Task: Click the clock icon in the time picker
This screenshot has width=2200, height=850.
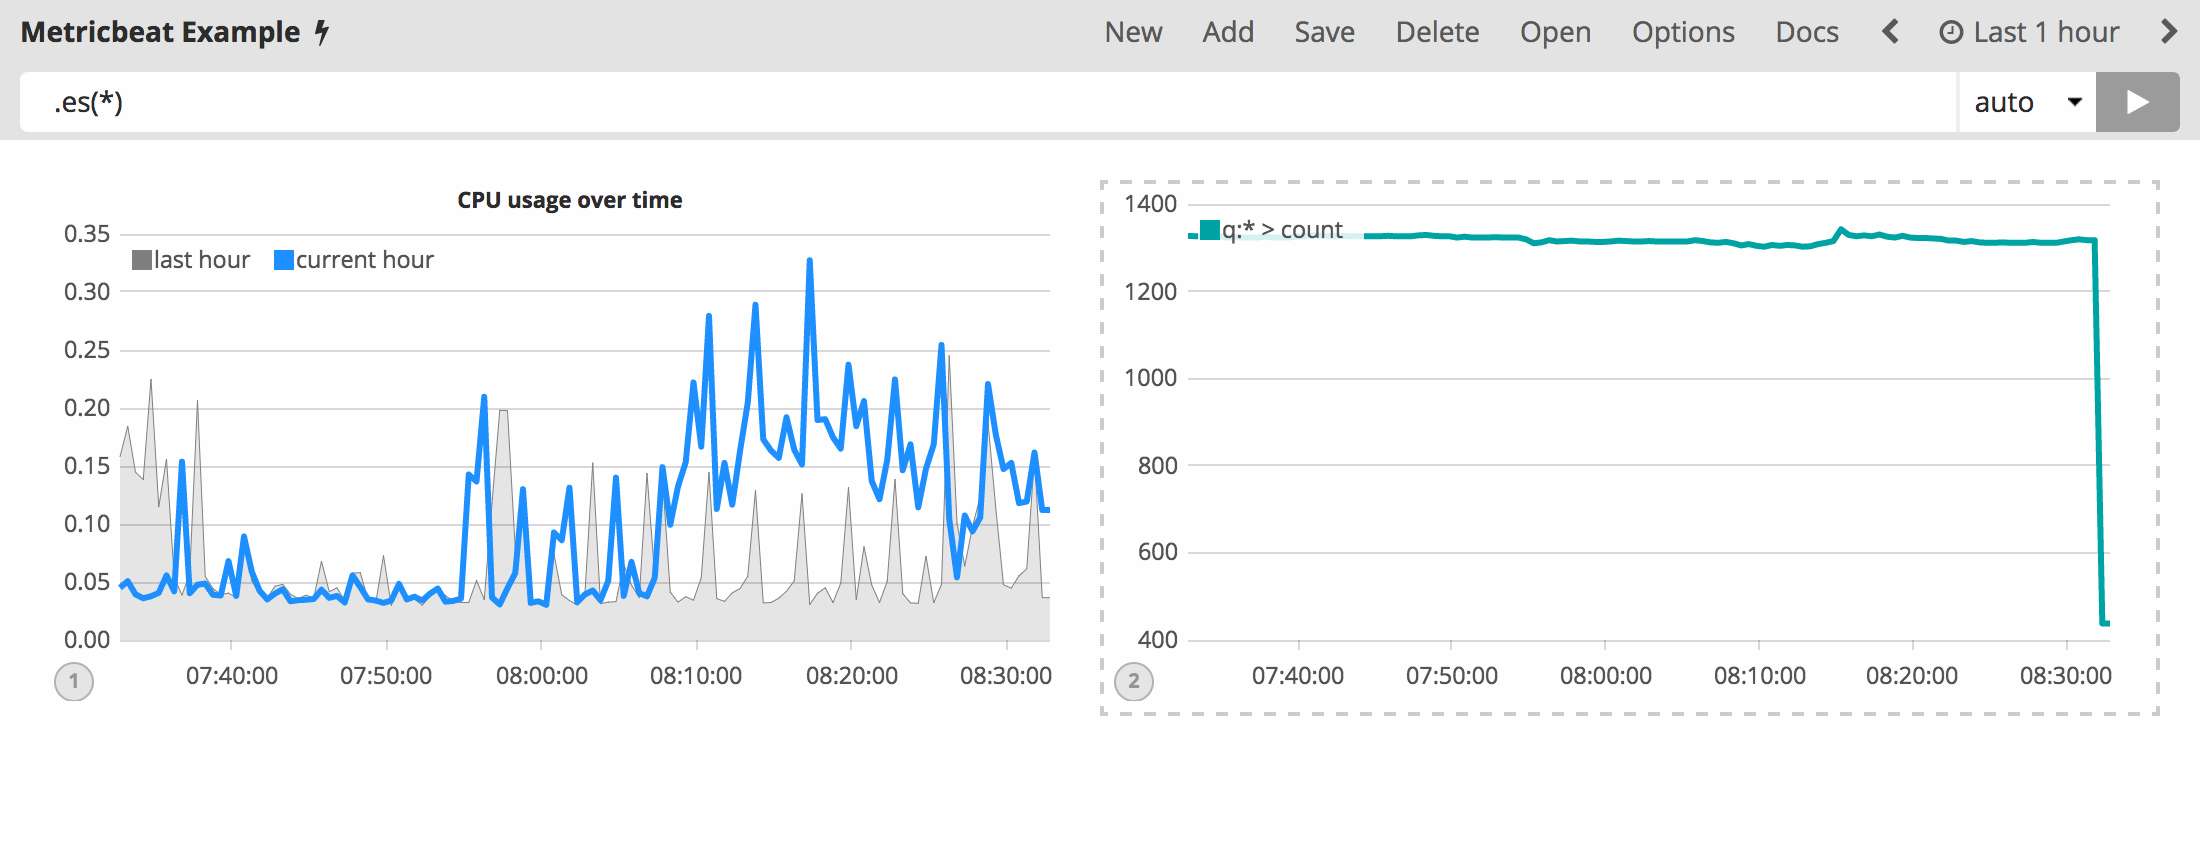Action: point(1950,33)
